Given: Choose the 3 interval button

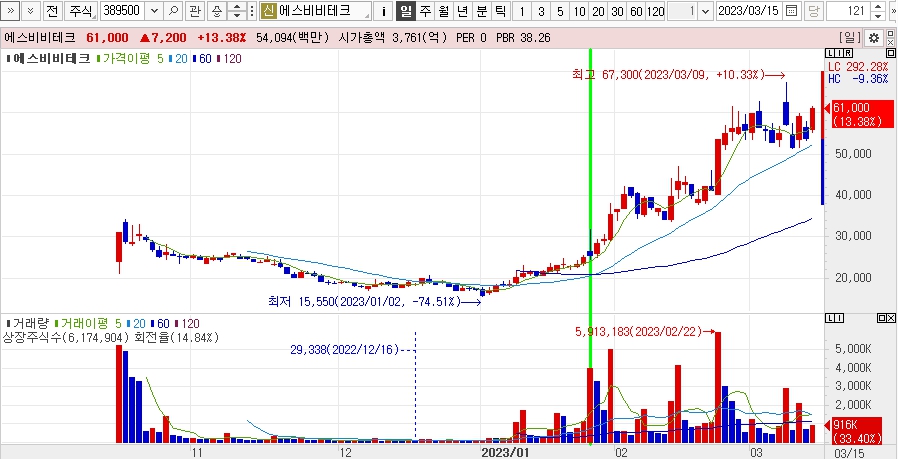Looking at the screenshot, I should click(x=541, y=10).
